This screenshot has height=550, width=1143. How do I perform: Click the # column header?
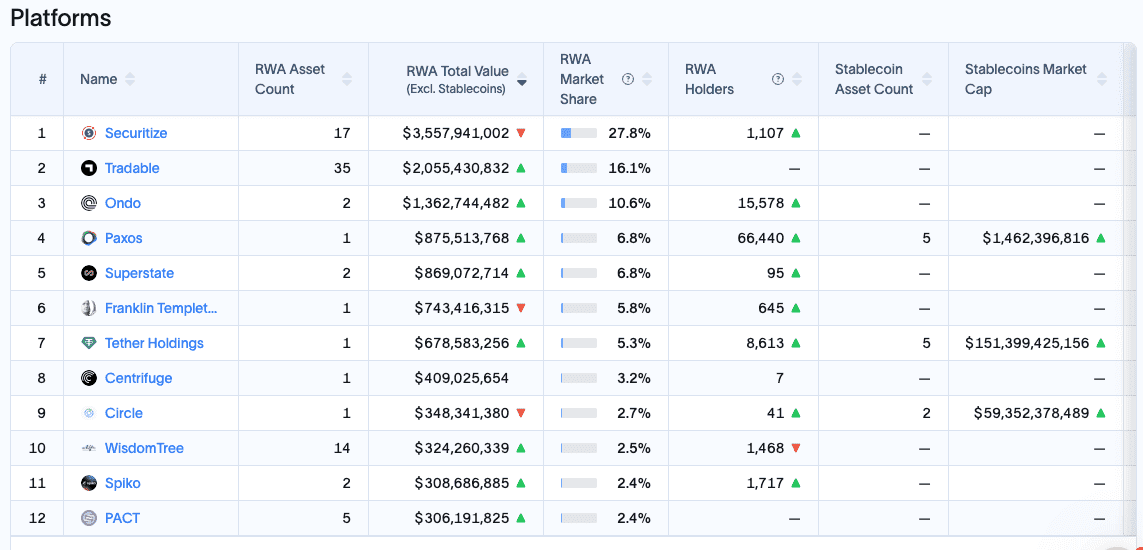[42, 79]
